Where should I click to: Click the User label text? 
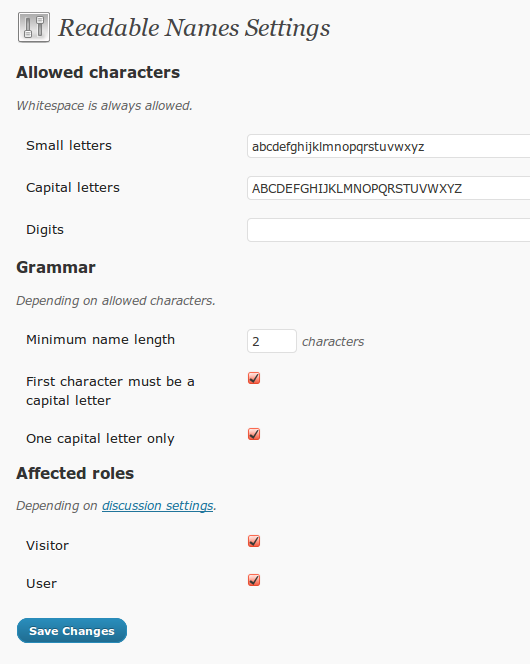(x=41, y=584)
